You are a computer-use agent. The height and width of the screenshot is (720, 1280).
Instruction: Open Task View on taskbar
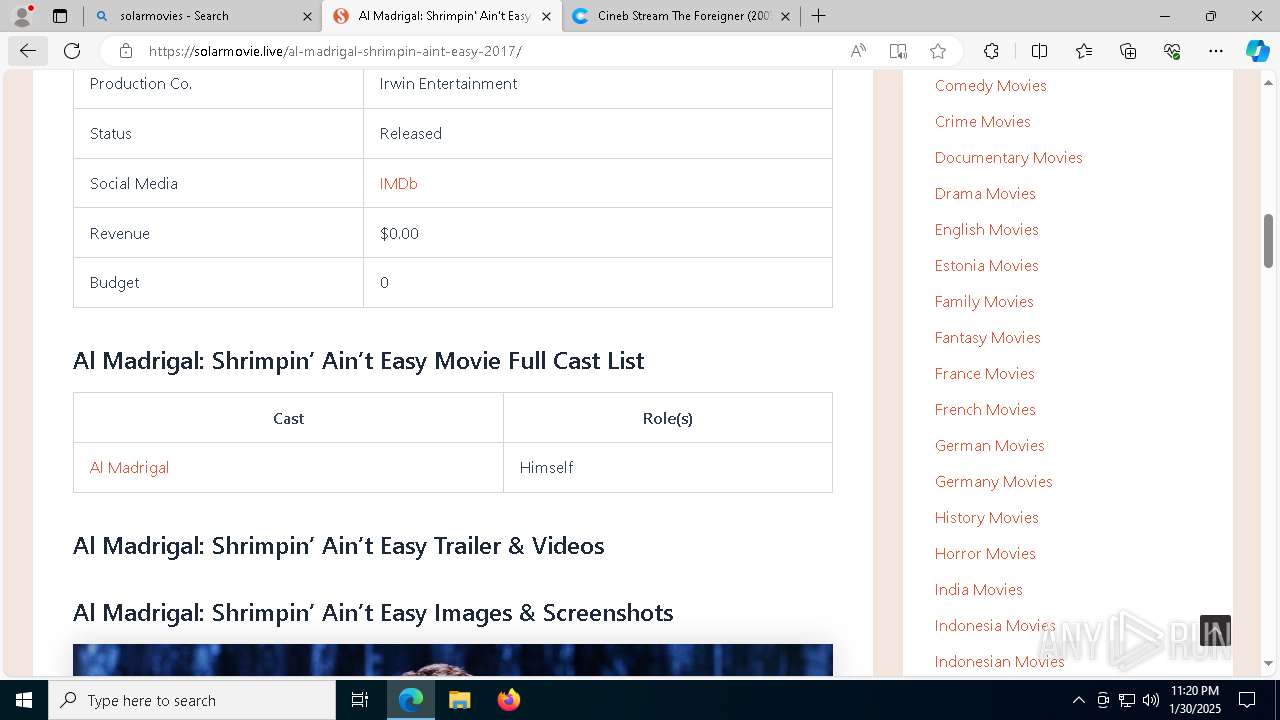point(360,700)
